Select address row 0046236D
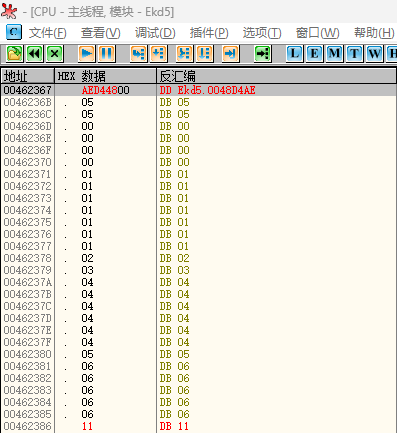Screen dimensions: 397x433 tap(198, 126)
